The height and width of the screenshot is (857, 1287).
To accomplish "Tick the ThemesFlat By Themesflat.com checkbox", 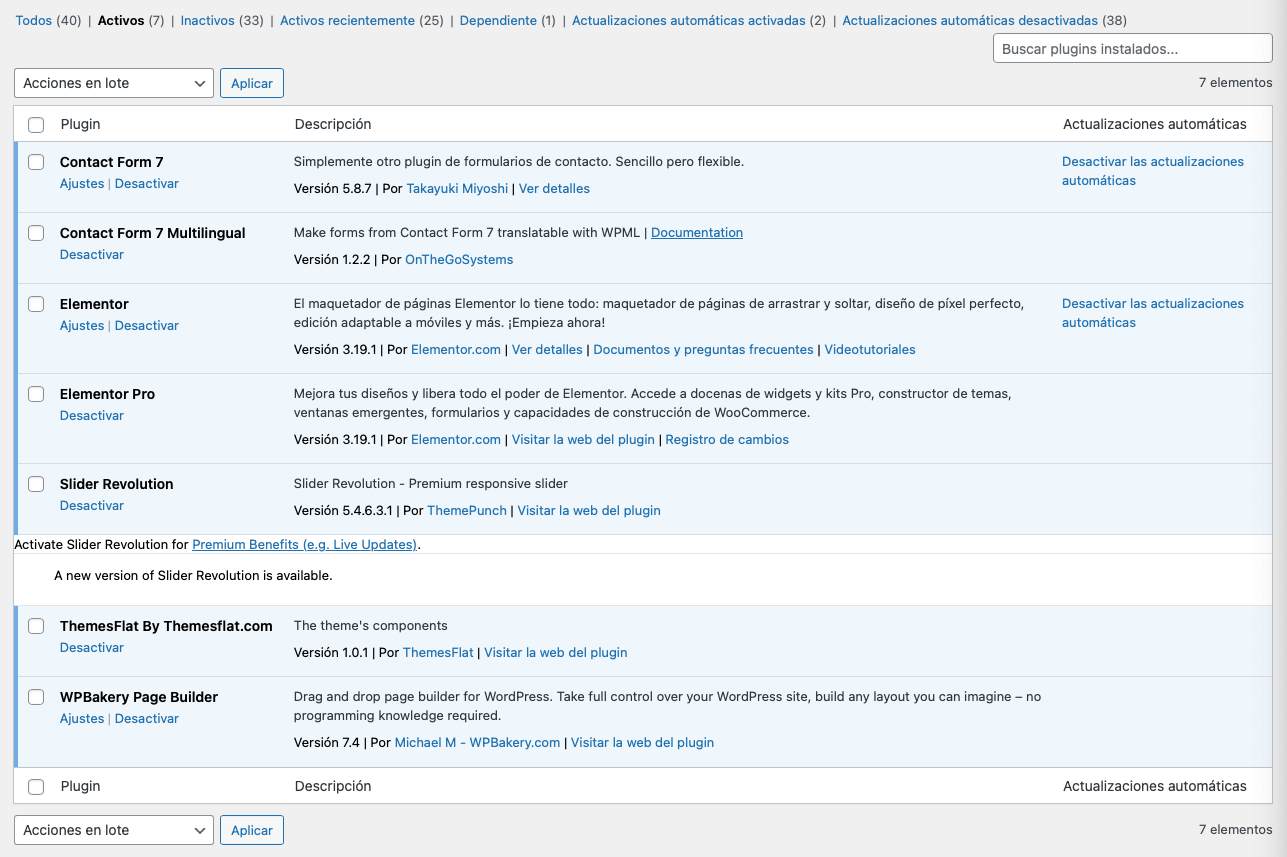I will pyautogui.click(x=36, y=626).
